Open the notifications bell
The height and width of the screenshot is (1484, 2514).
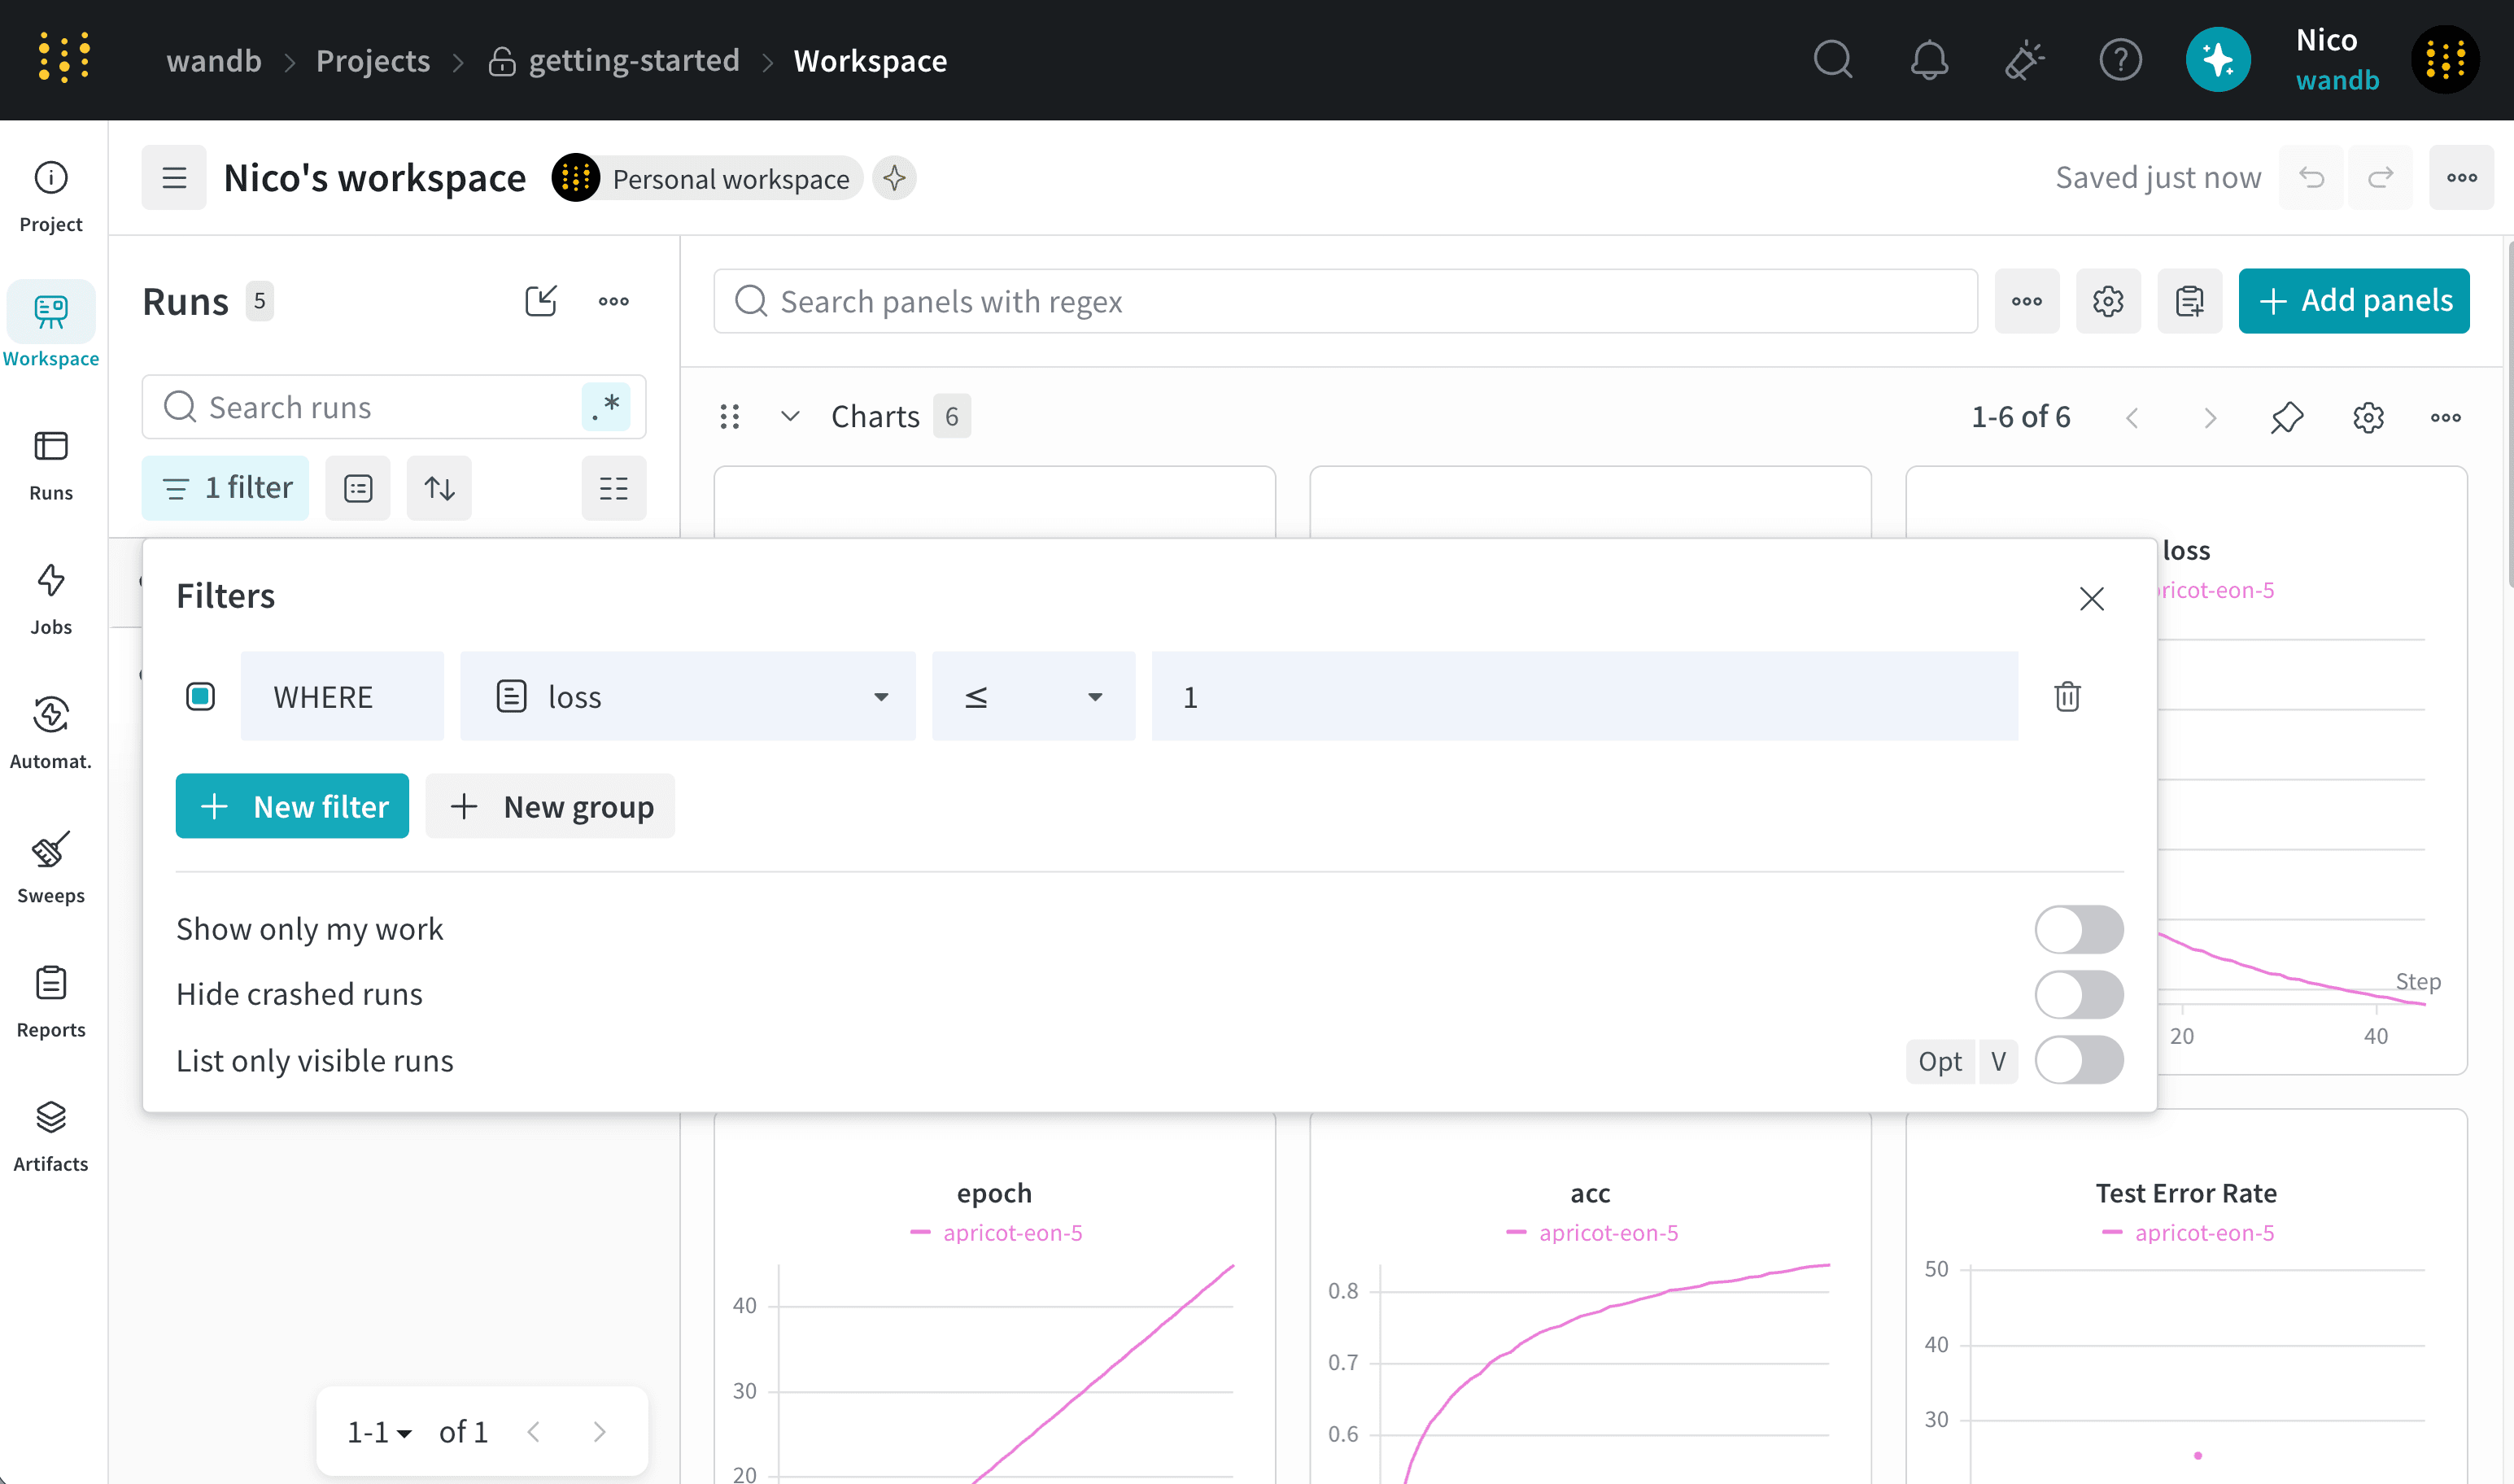(x=1929, y=60)
